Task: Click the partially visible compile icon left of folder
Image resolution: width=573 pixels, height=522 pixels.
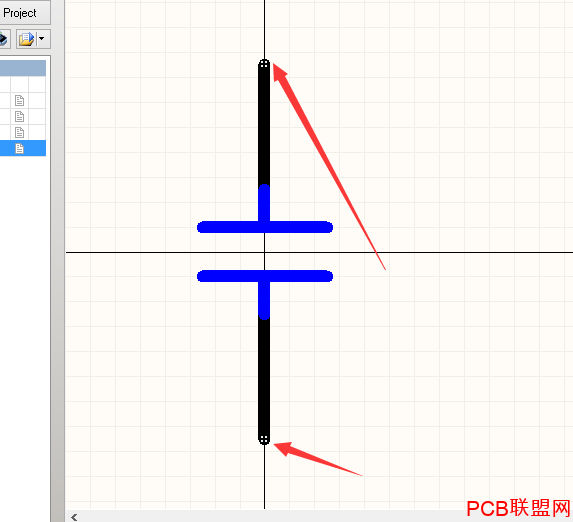Action: (4, 39)
